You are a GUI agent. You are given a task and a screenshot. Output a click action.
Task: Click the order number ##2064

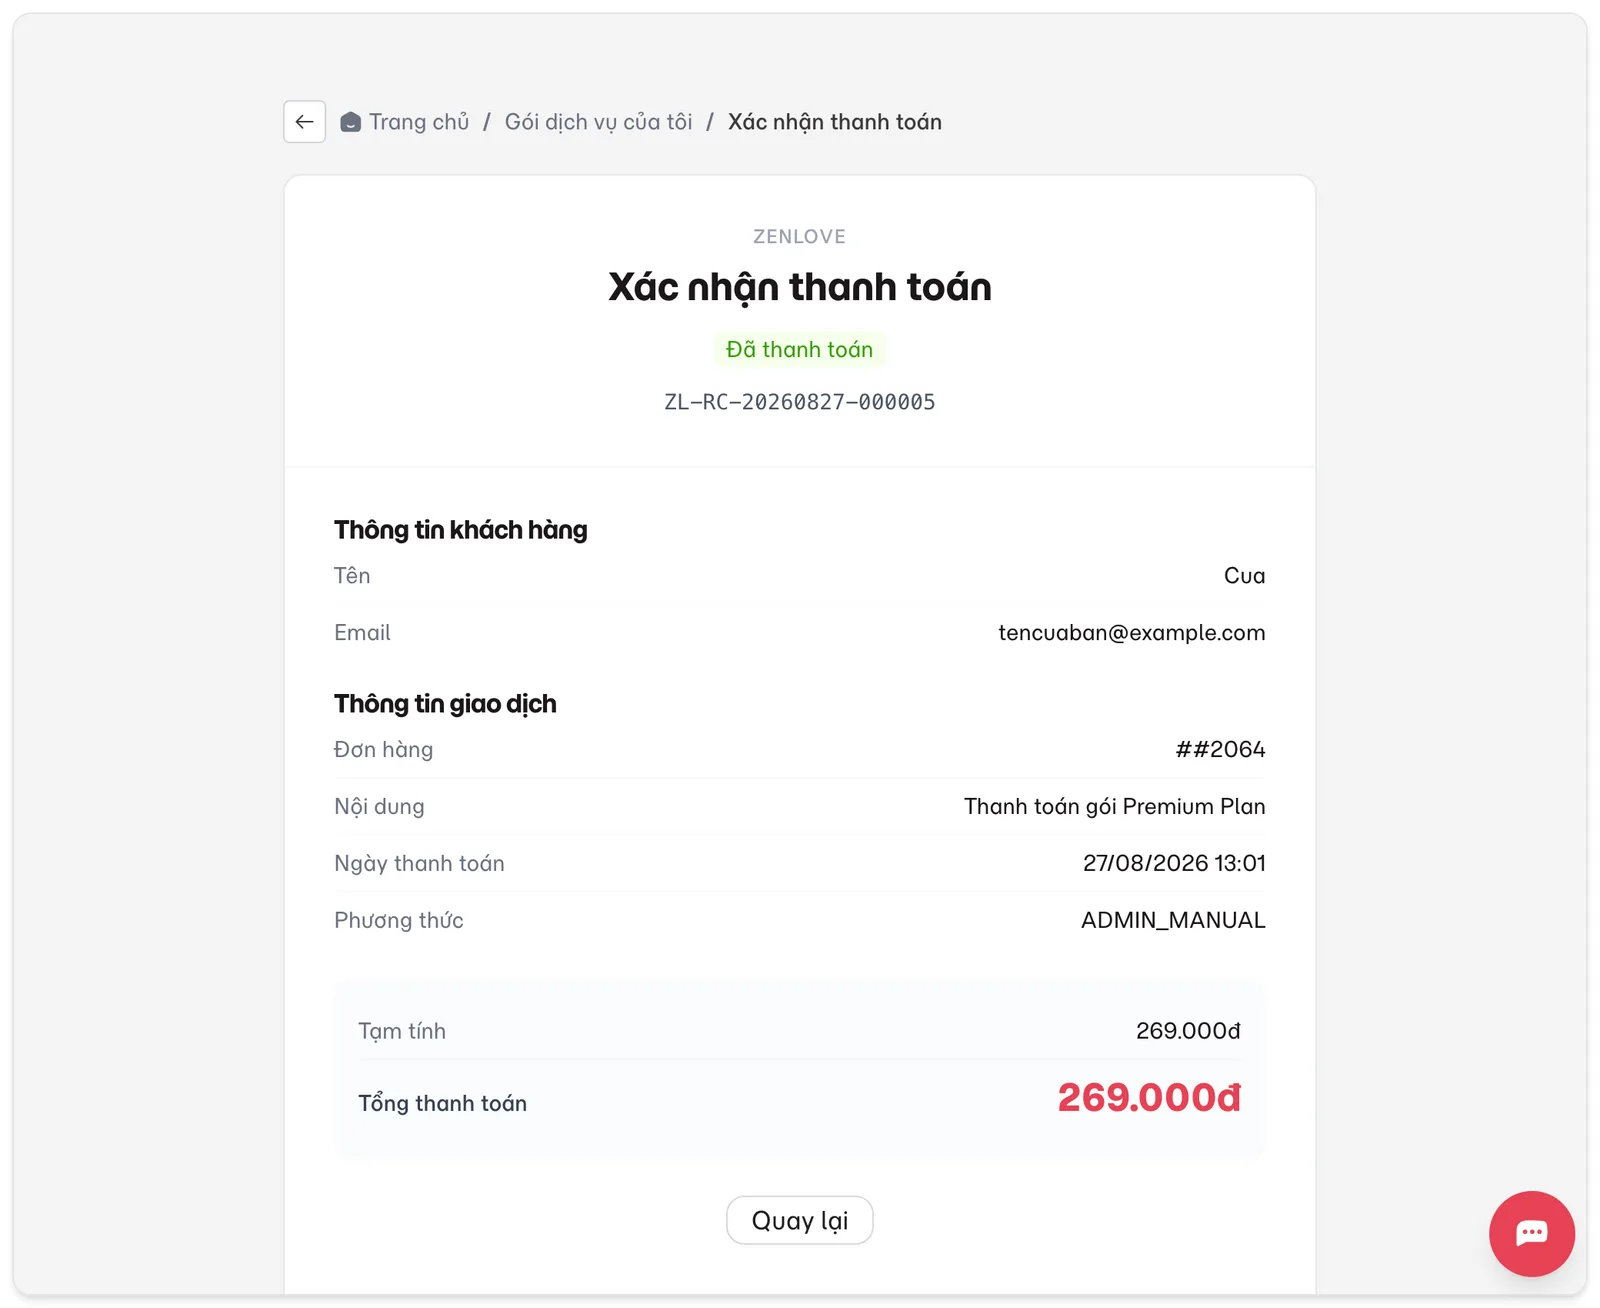(x=1220, y=749)
